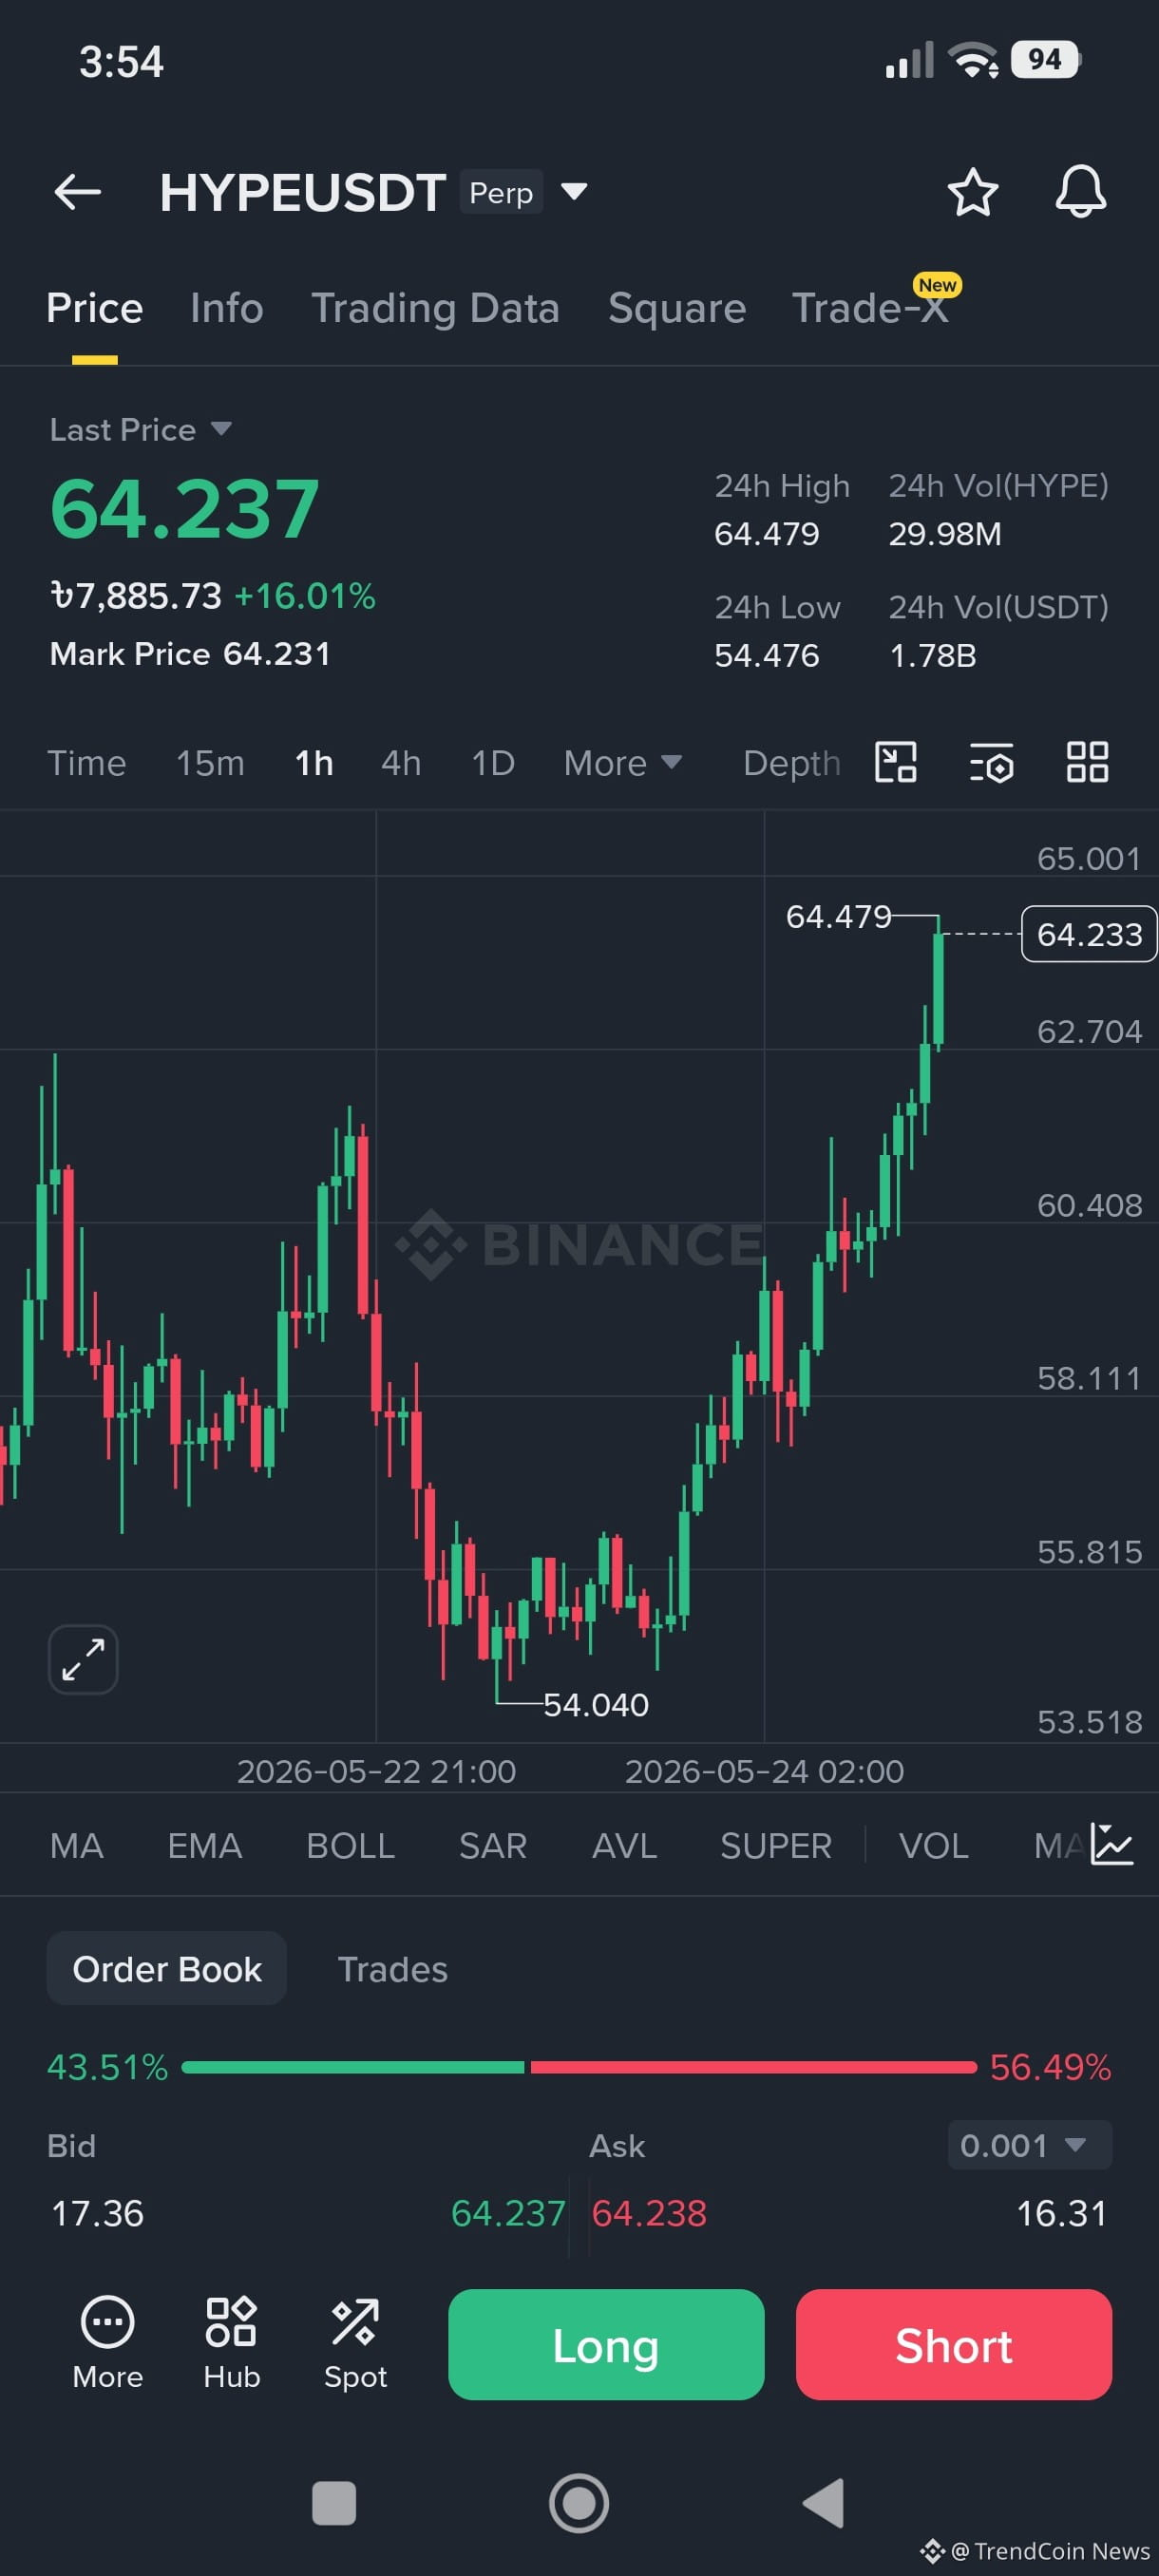Tap the ask quantity 16.31

1062,2213
